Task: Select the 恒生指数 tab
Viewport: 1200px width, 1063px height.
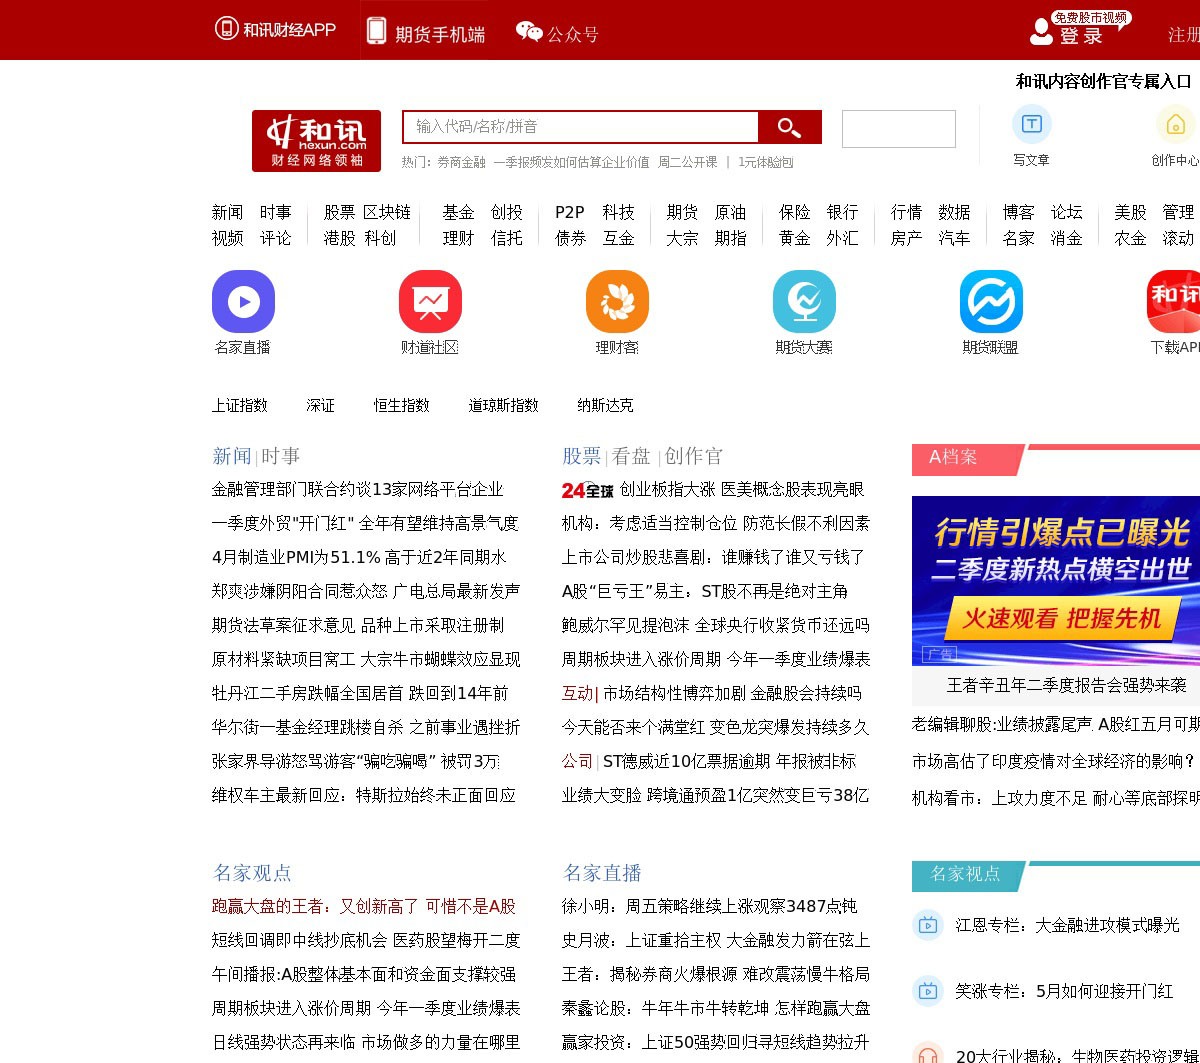Action: click(401, 405)
